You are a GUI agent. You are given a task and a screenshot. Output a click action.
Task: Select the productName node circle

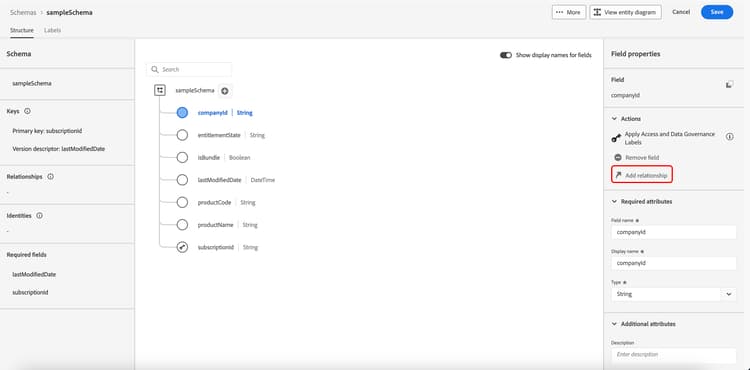(x=182, y=225)
